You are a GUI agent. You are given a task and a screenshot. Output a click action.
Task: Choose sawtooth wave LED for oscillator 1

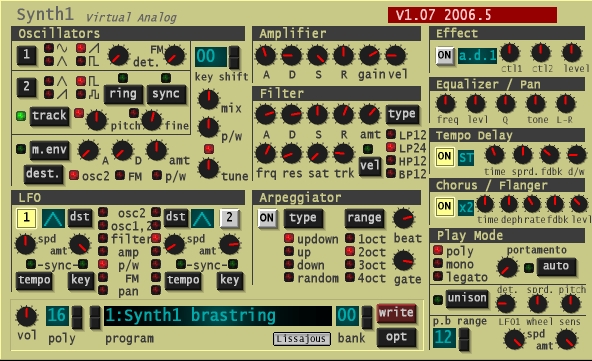pyautogui.click(x=81, y=48)
